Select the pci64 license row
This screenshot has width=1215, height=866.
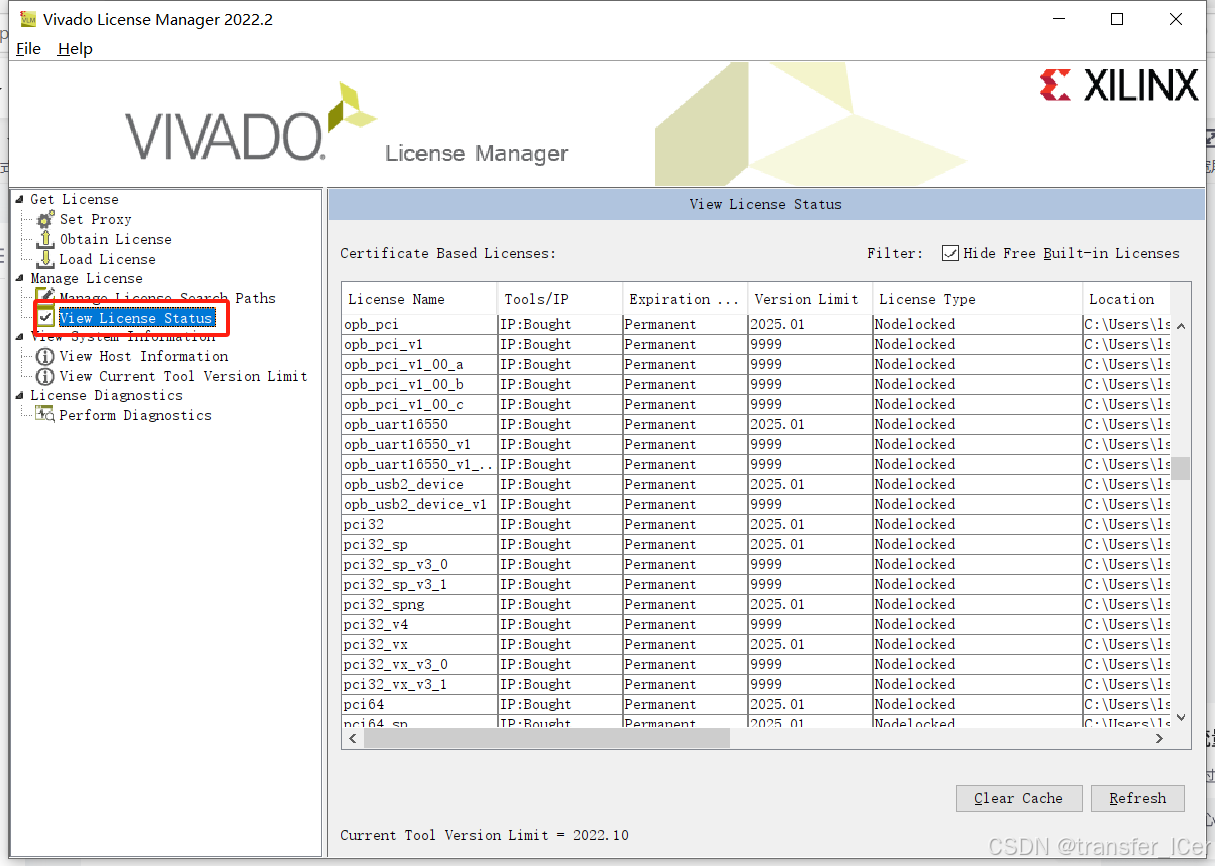point(756,704)
